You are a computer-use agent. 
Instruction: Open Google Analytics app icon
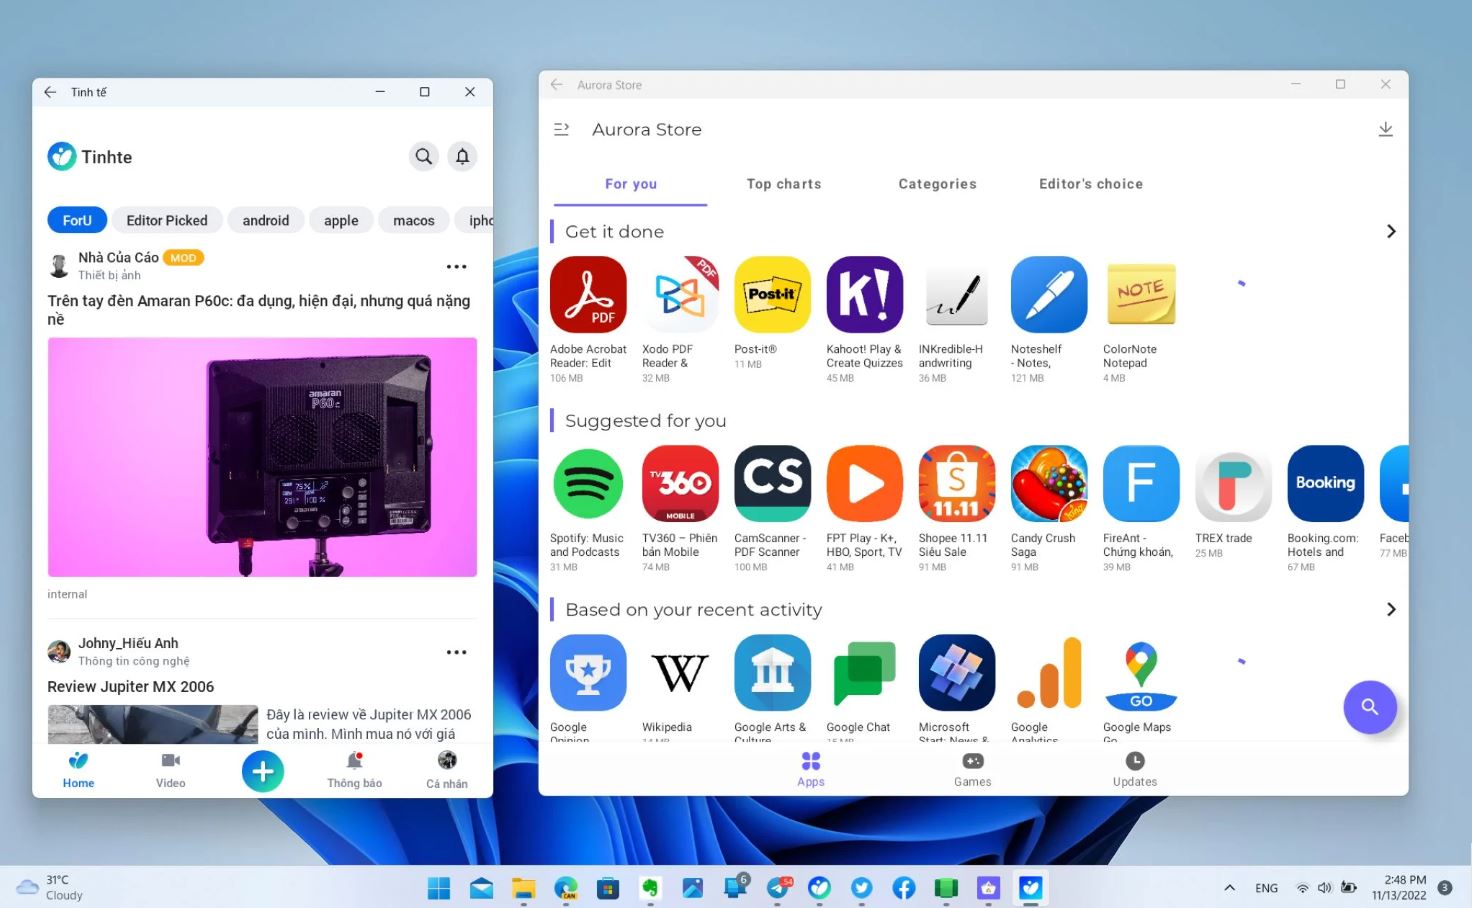(x=1049, y=672)
